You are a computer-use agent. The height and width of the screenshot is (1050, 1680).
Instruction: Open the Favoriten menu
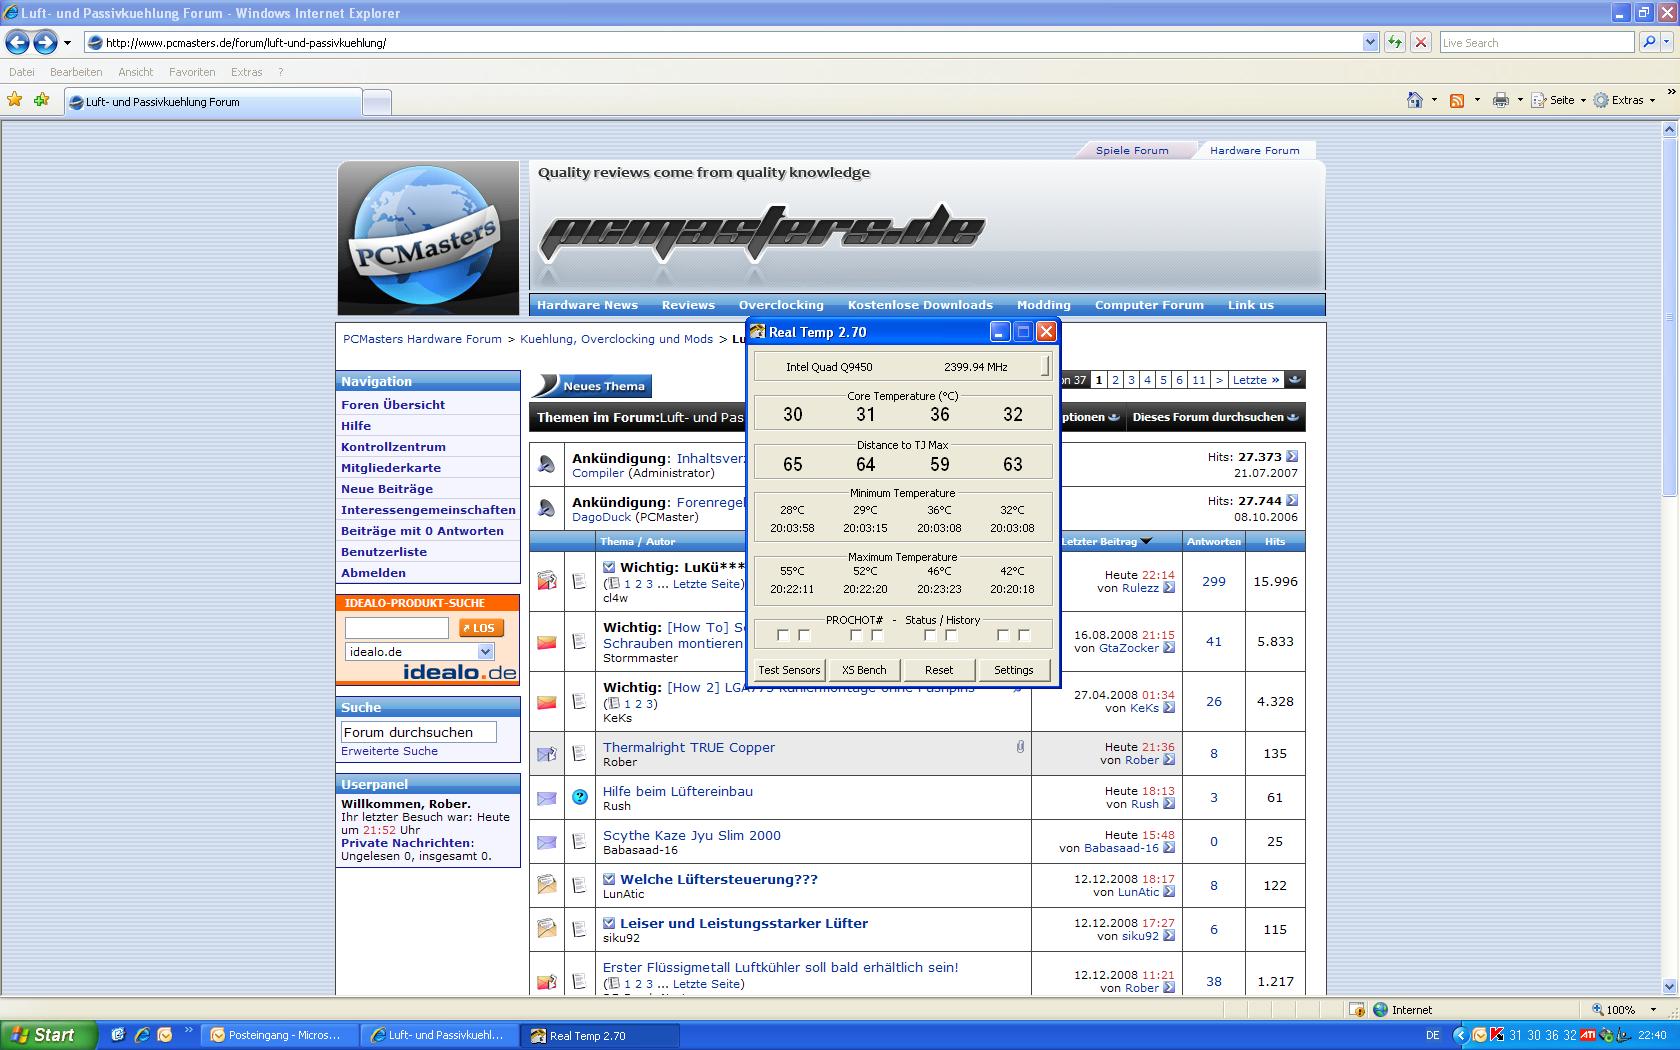(192, 72)
